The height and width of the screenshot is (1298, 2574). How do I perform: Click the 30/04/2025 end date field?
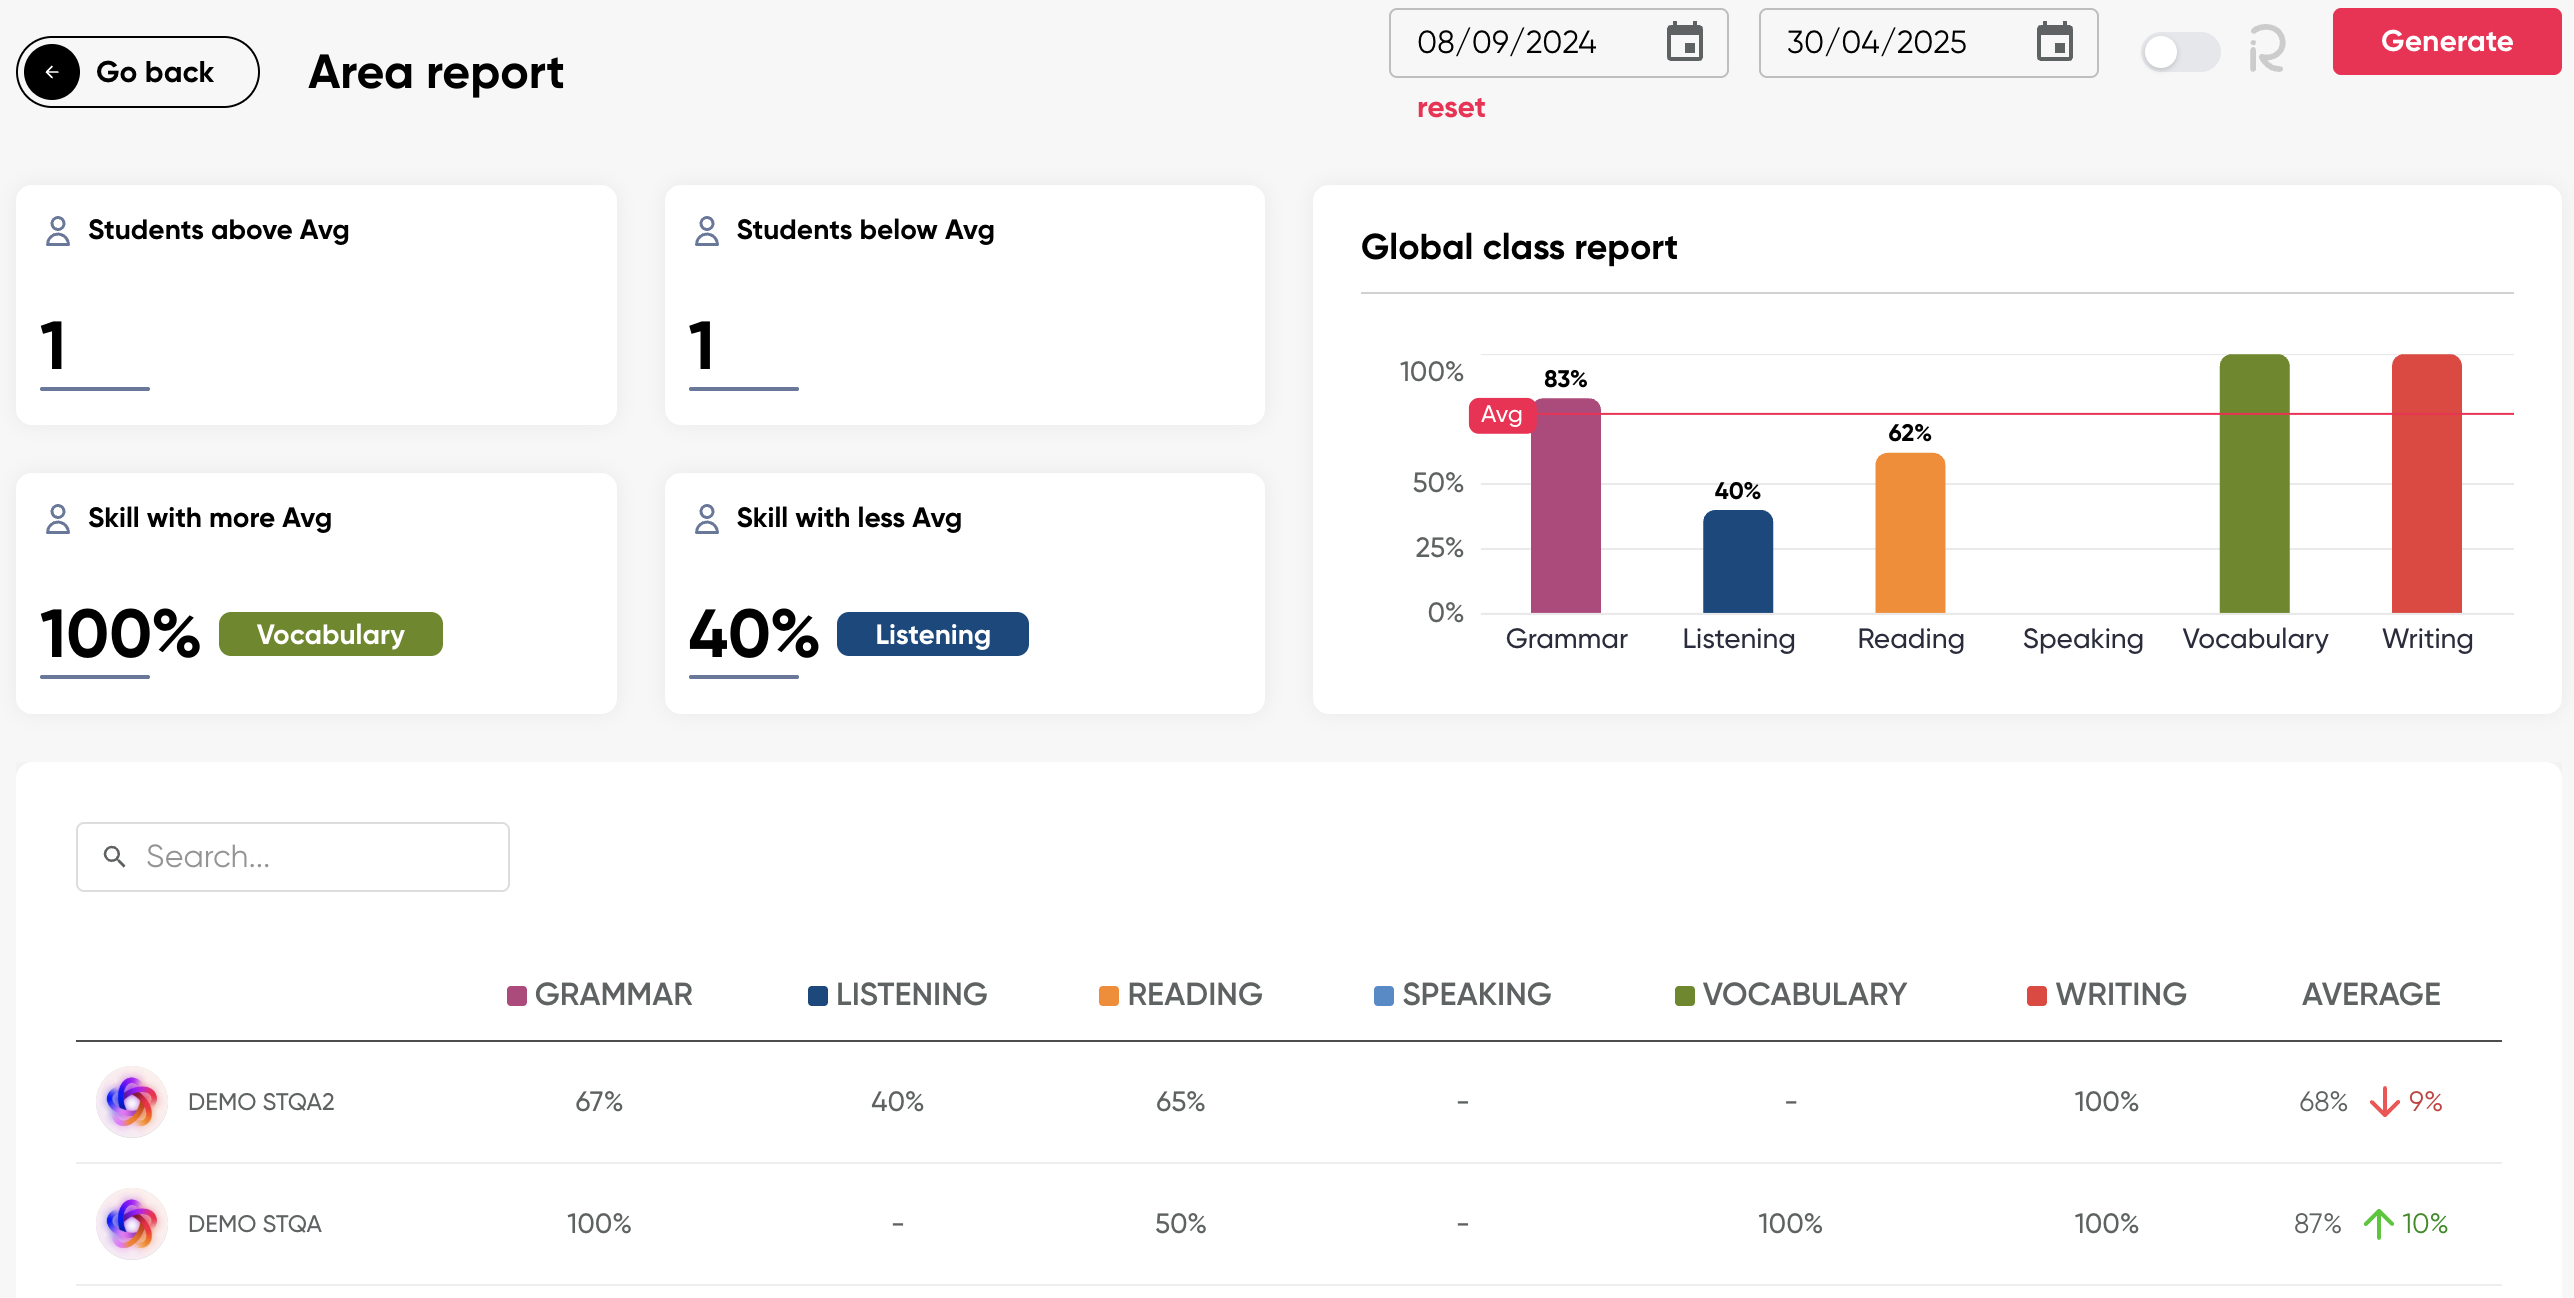pos(1876,42)
